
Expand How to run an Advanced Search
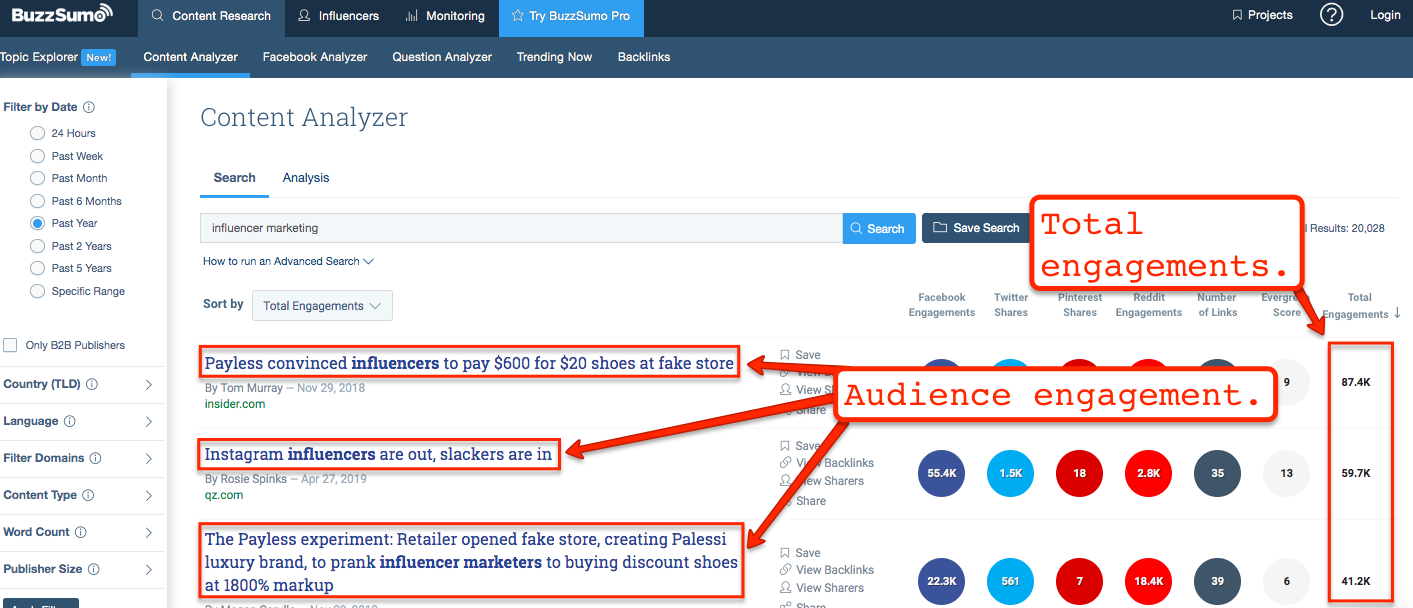click(x=288, y=261)
